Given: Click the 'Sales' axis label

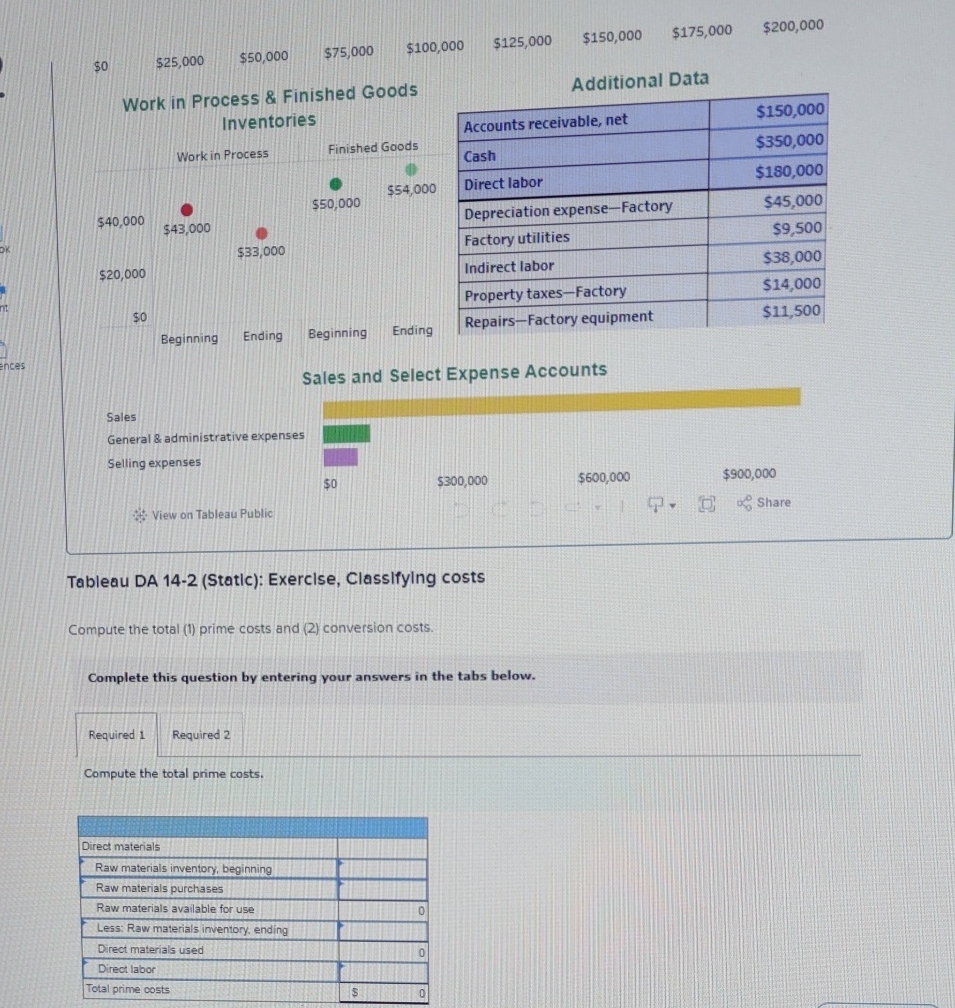Looking at the screenshot, I should click(x=121, y=417).
